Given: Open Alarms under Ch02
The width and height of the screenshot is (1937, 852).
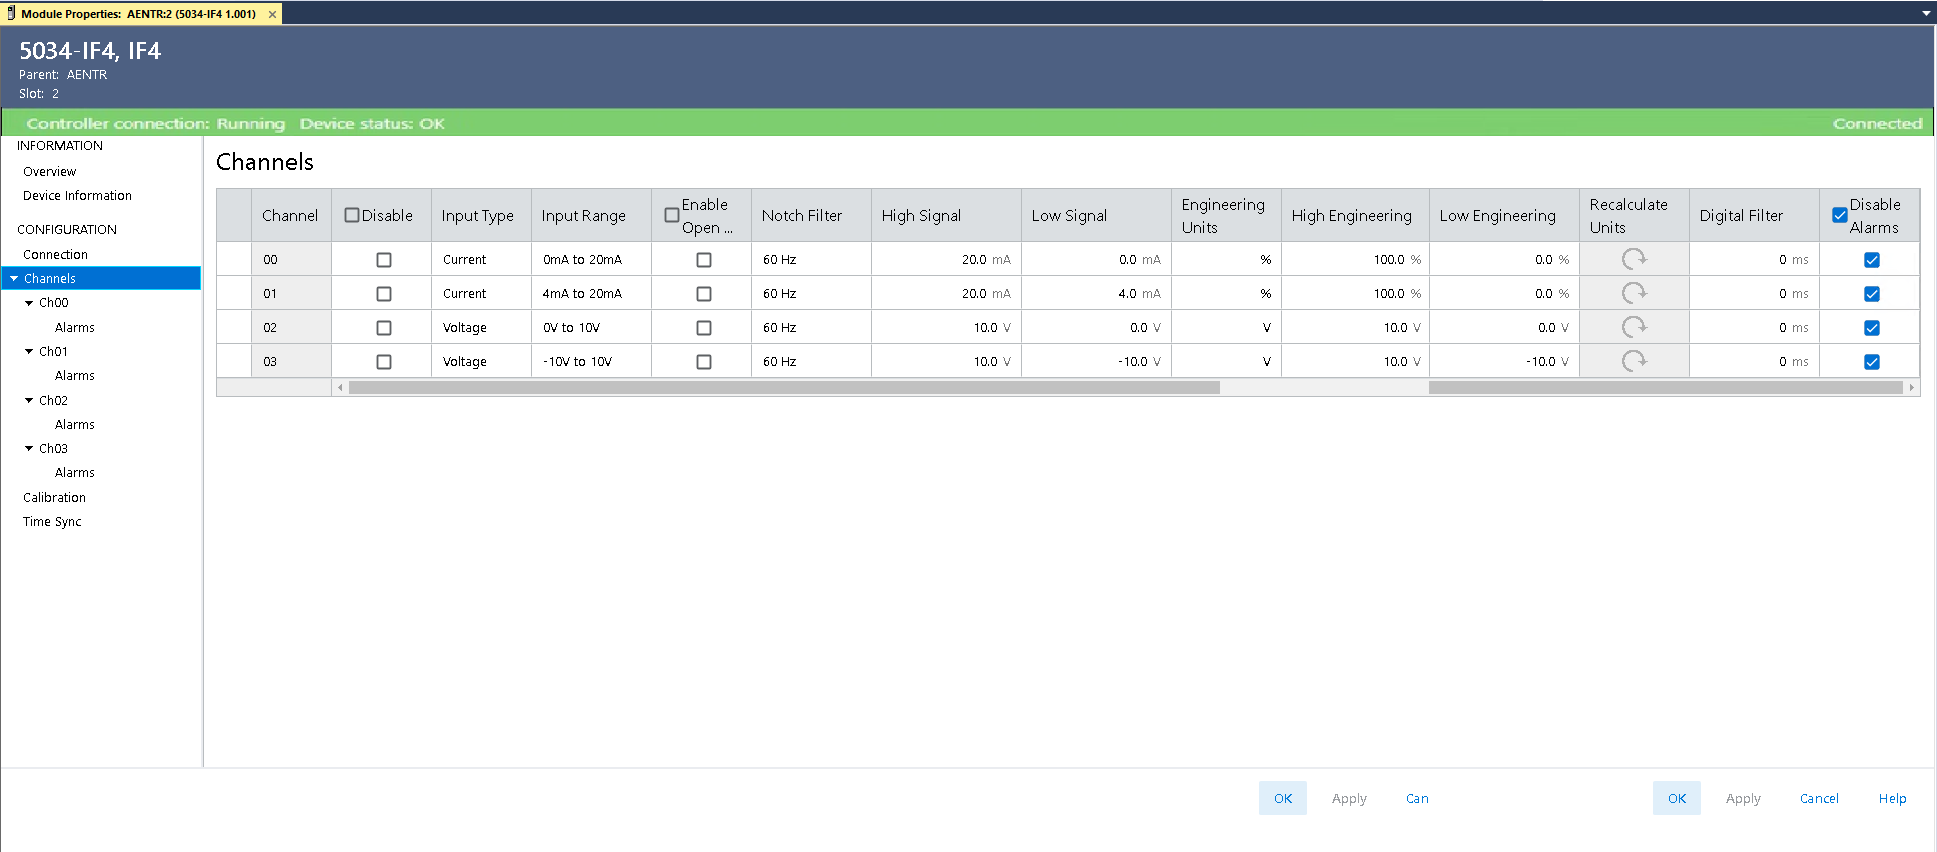Looking at the screenshot, I should coord(75,425).
